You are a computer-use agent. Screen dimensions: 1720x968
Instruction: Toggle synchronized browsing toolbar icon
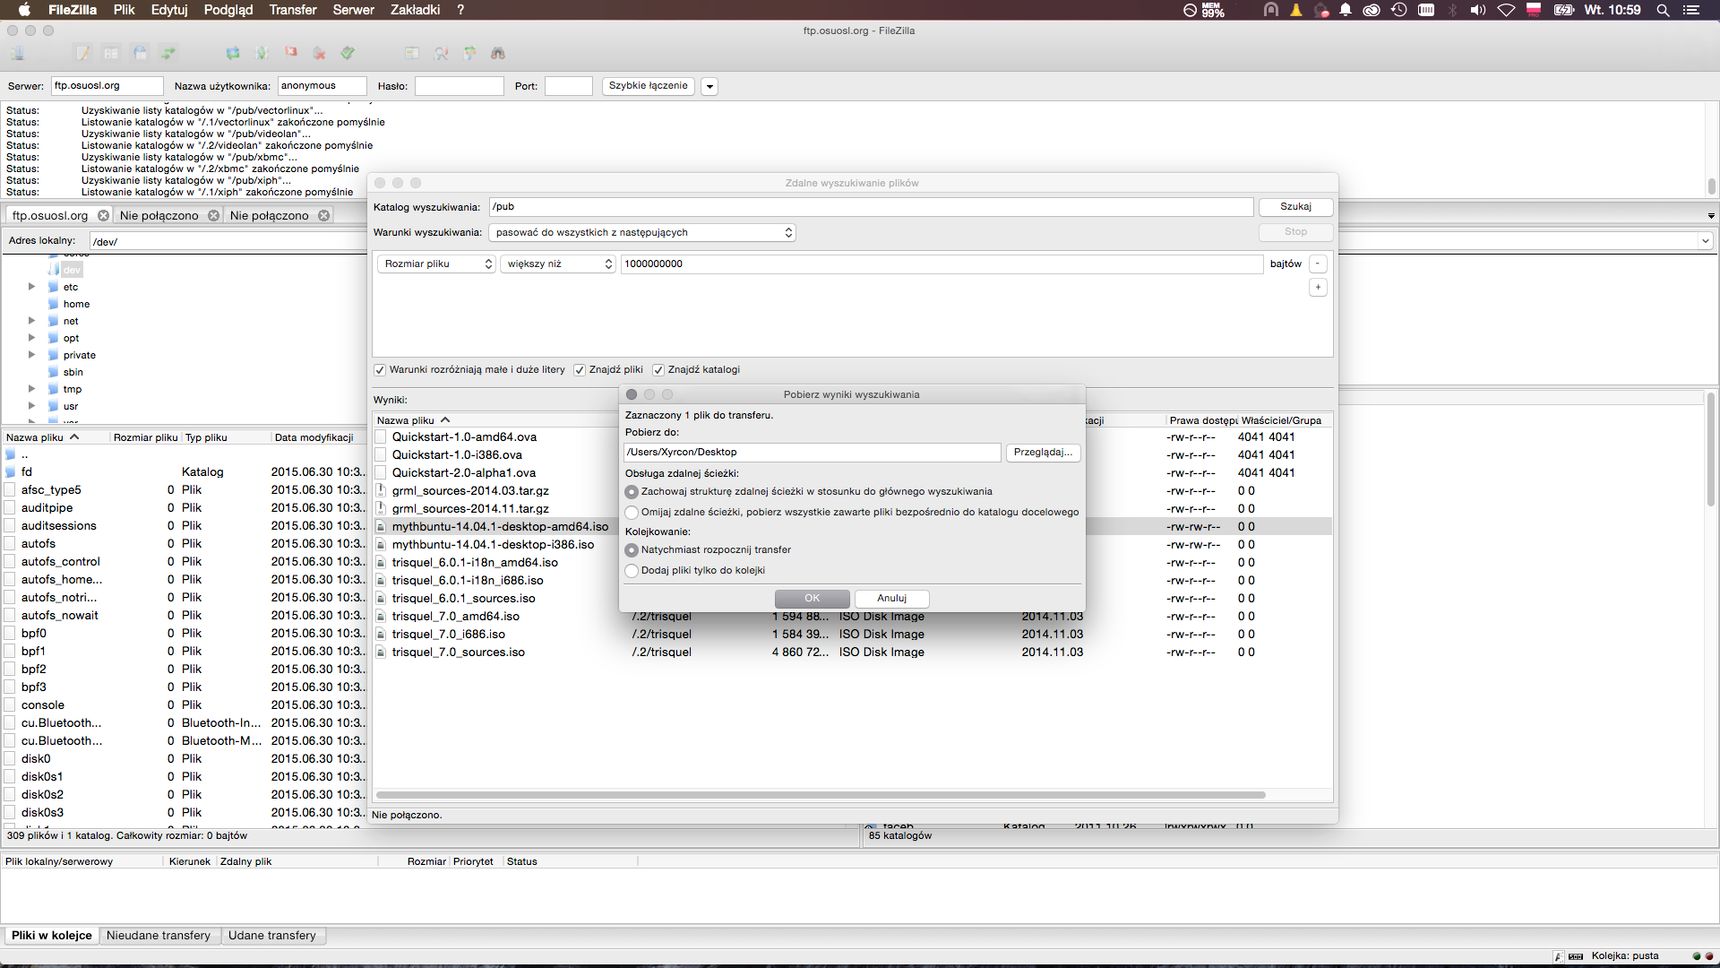coord(469,53)
